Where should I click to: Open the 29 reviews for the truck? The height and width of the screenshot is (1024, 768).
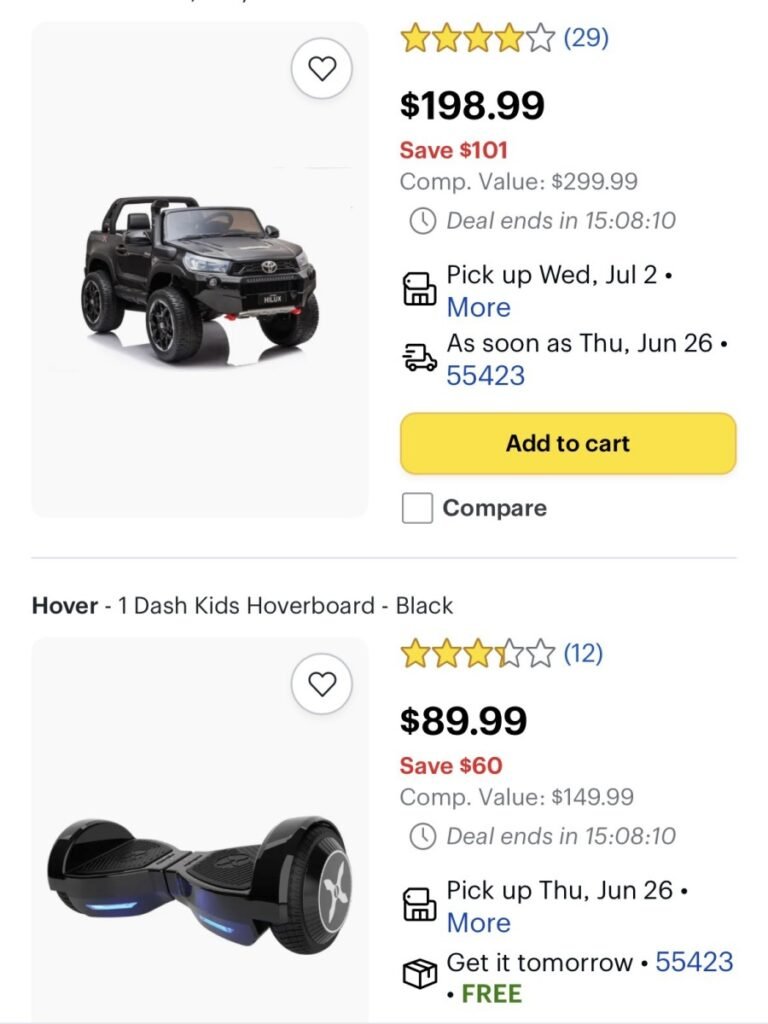[586, 38]
